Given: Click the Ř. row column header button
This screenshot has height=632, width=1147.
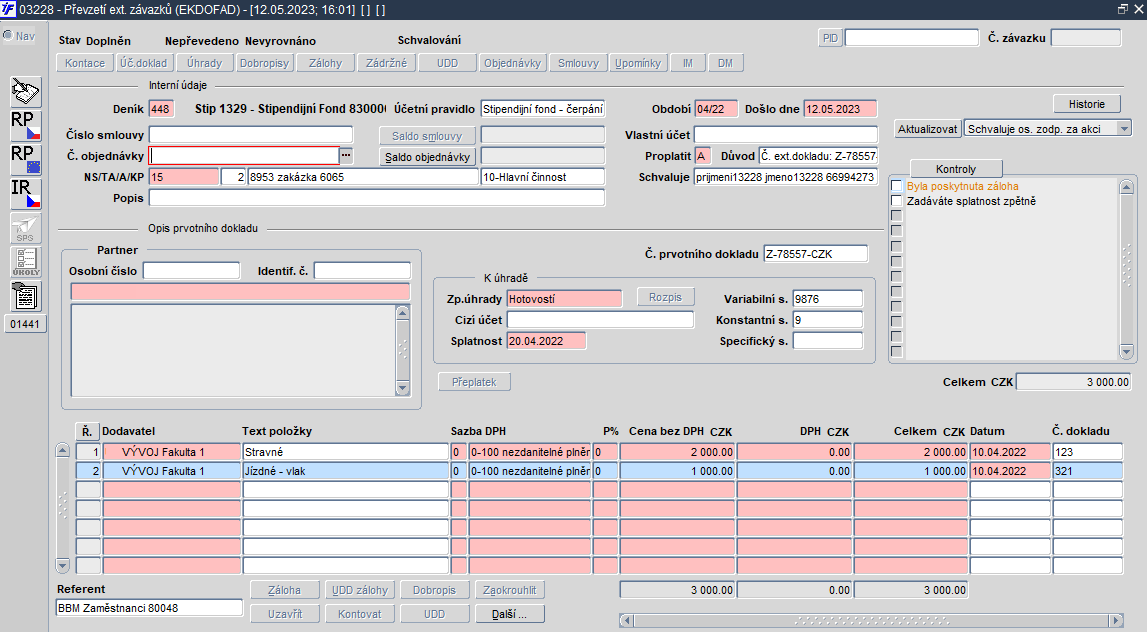Looking at the screenshot, I should (x=88, y=431).
